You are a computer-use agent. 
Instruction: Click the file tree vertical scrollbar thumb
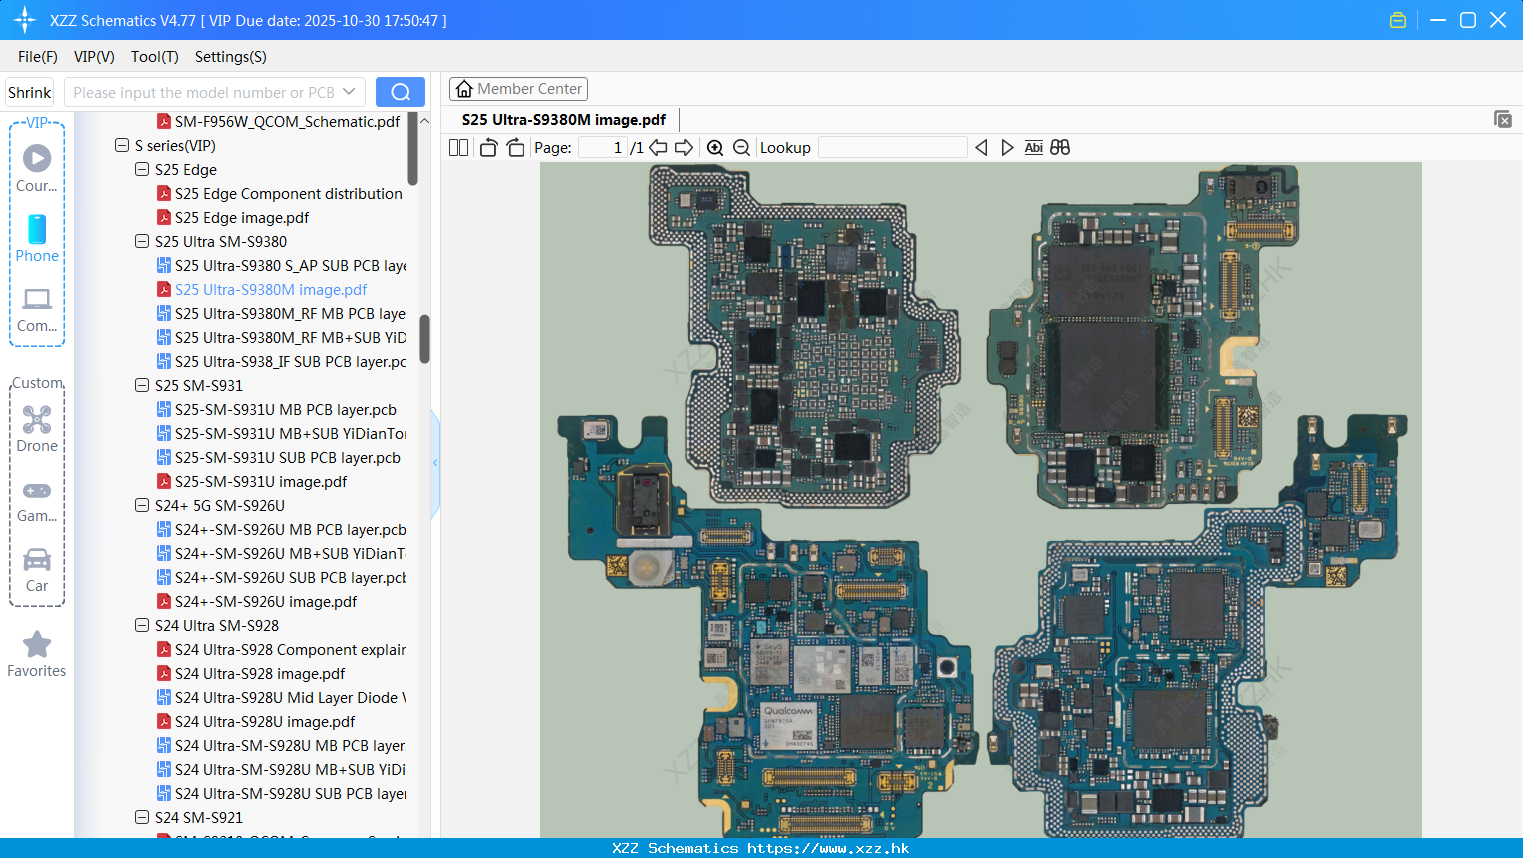424,340
